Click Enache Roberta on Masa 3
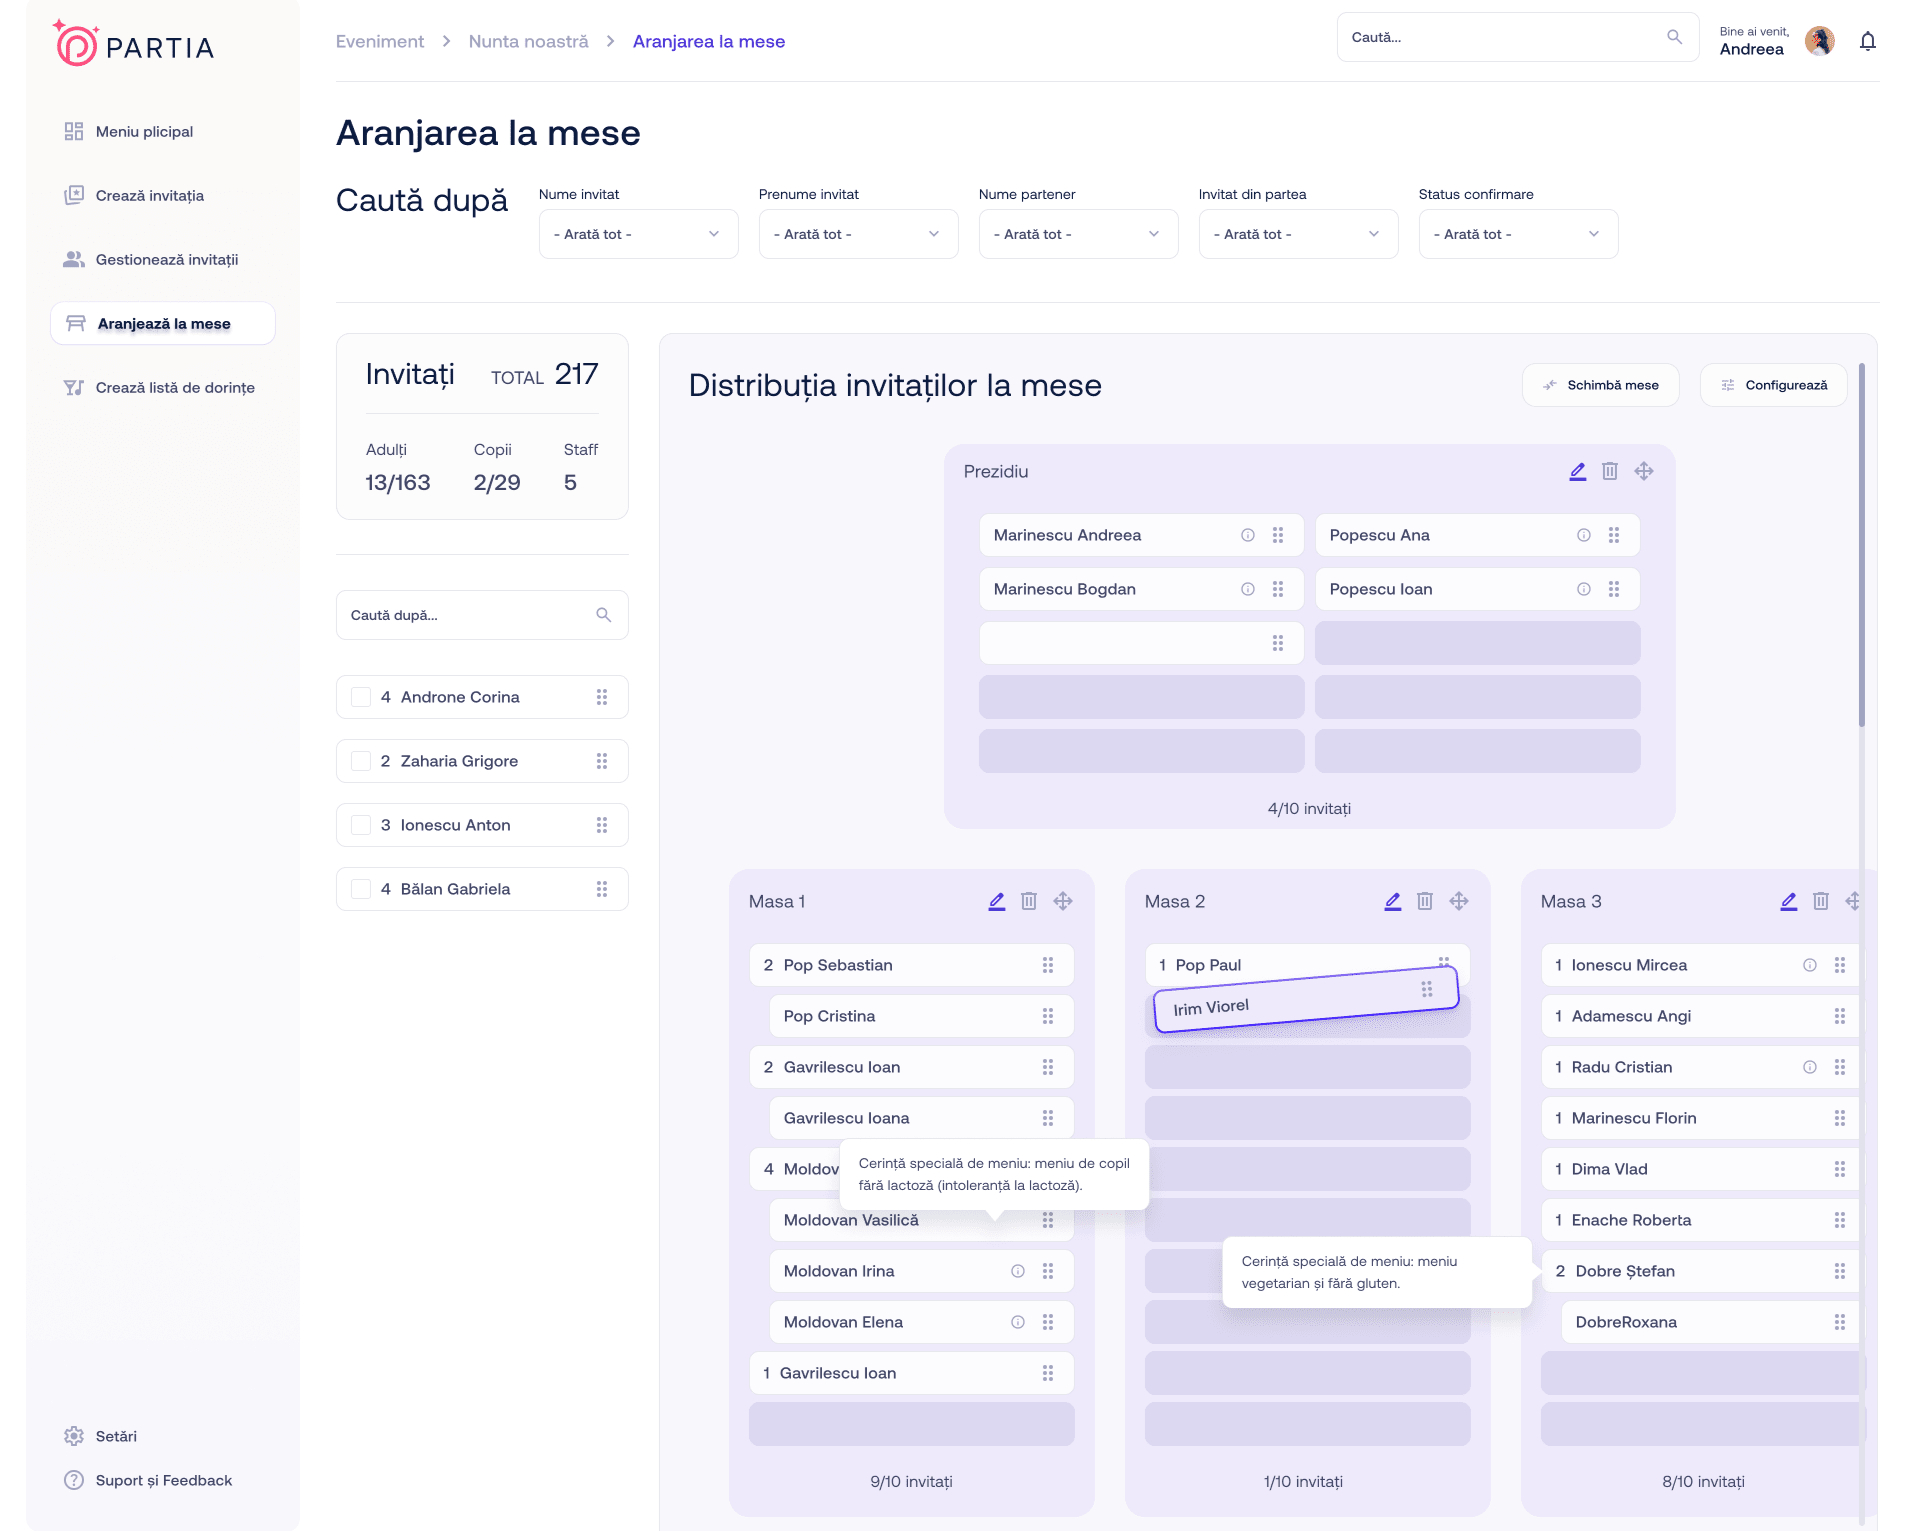 (x=1700, y=1220)
